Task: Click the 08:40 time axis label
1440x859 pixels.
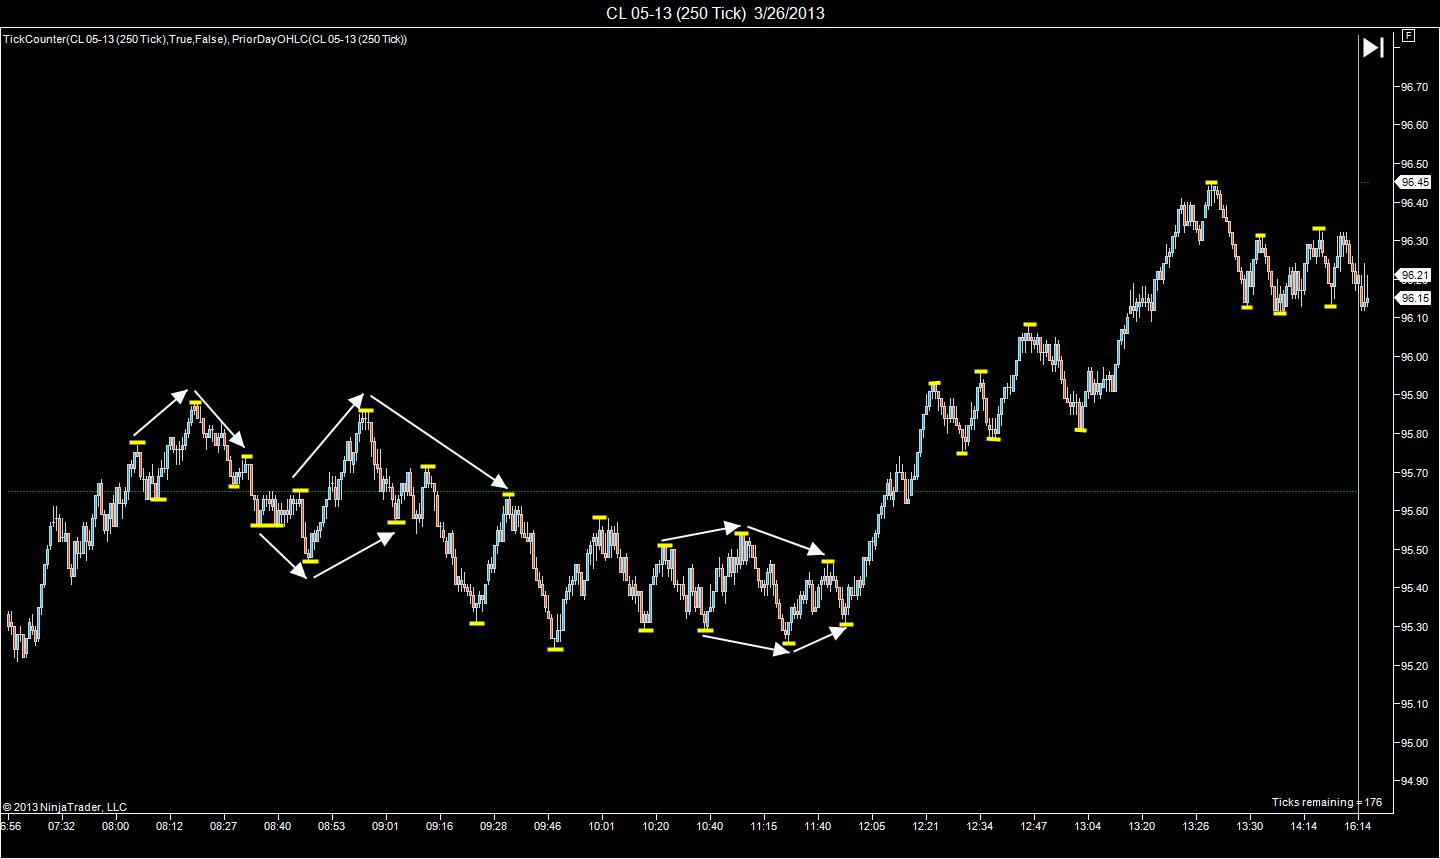Action: point(278,827)
